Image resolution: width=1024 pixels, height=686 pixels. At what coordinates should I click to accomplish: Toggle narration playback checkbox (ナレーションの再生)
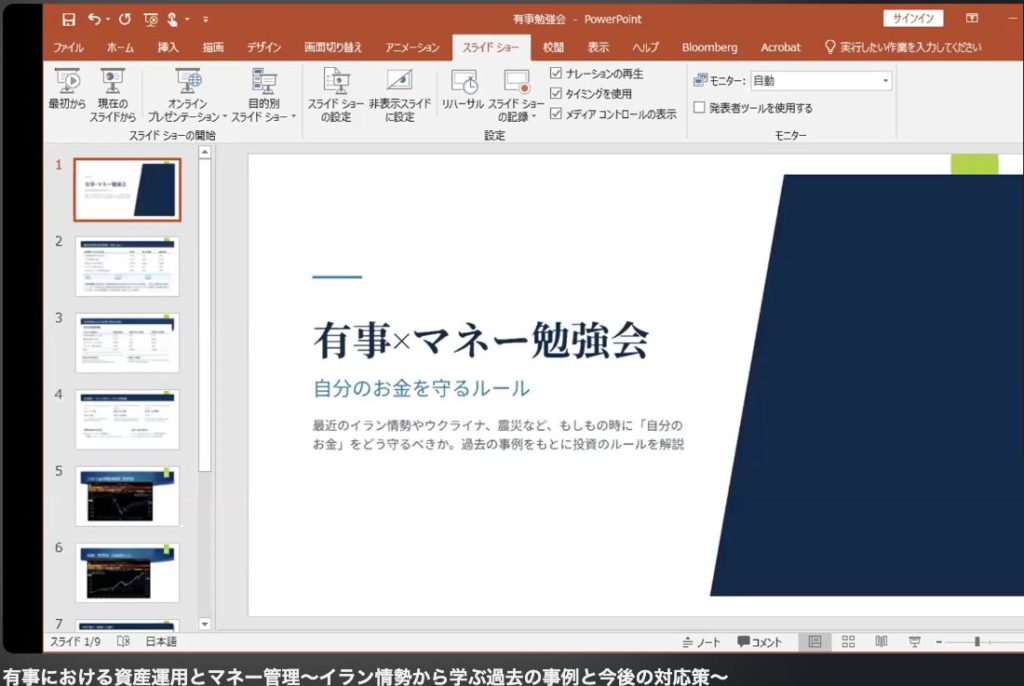(556, 74)
